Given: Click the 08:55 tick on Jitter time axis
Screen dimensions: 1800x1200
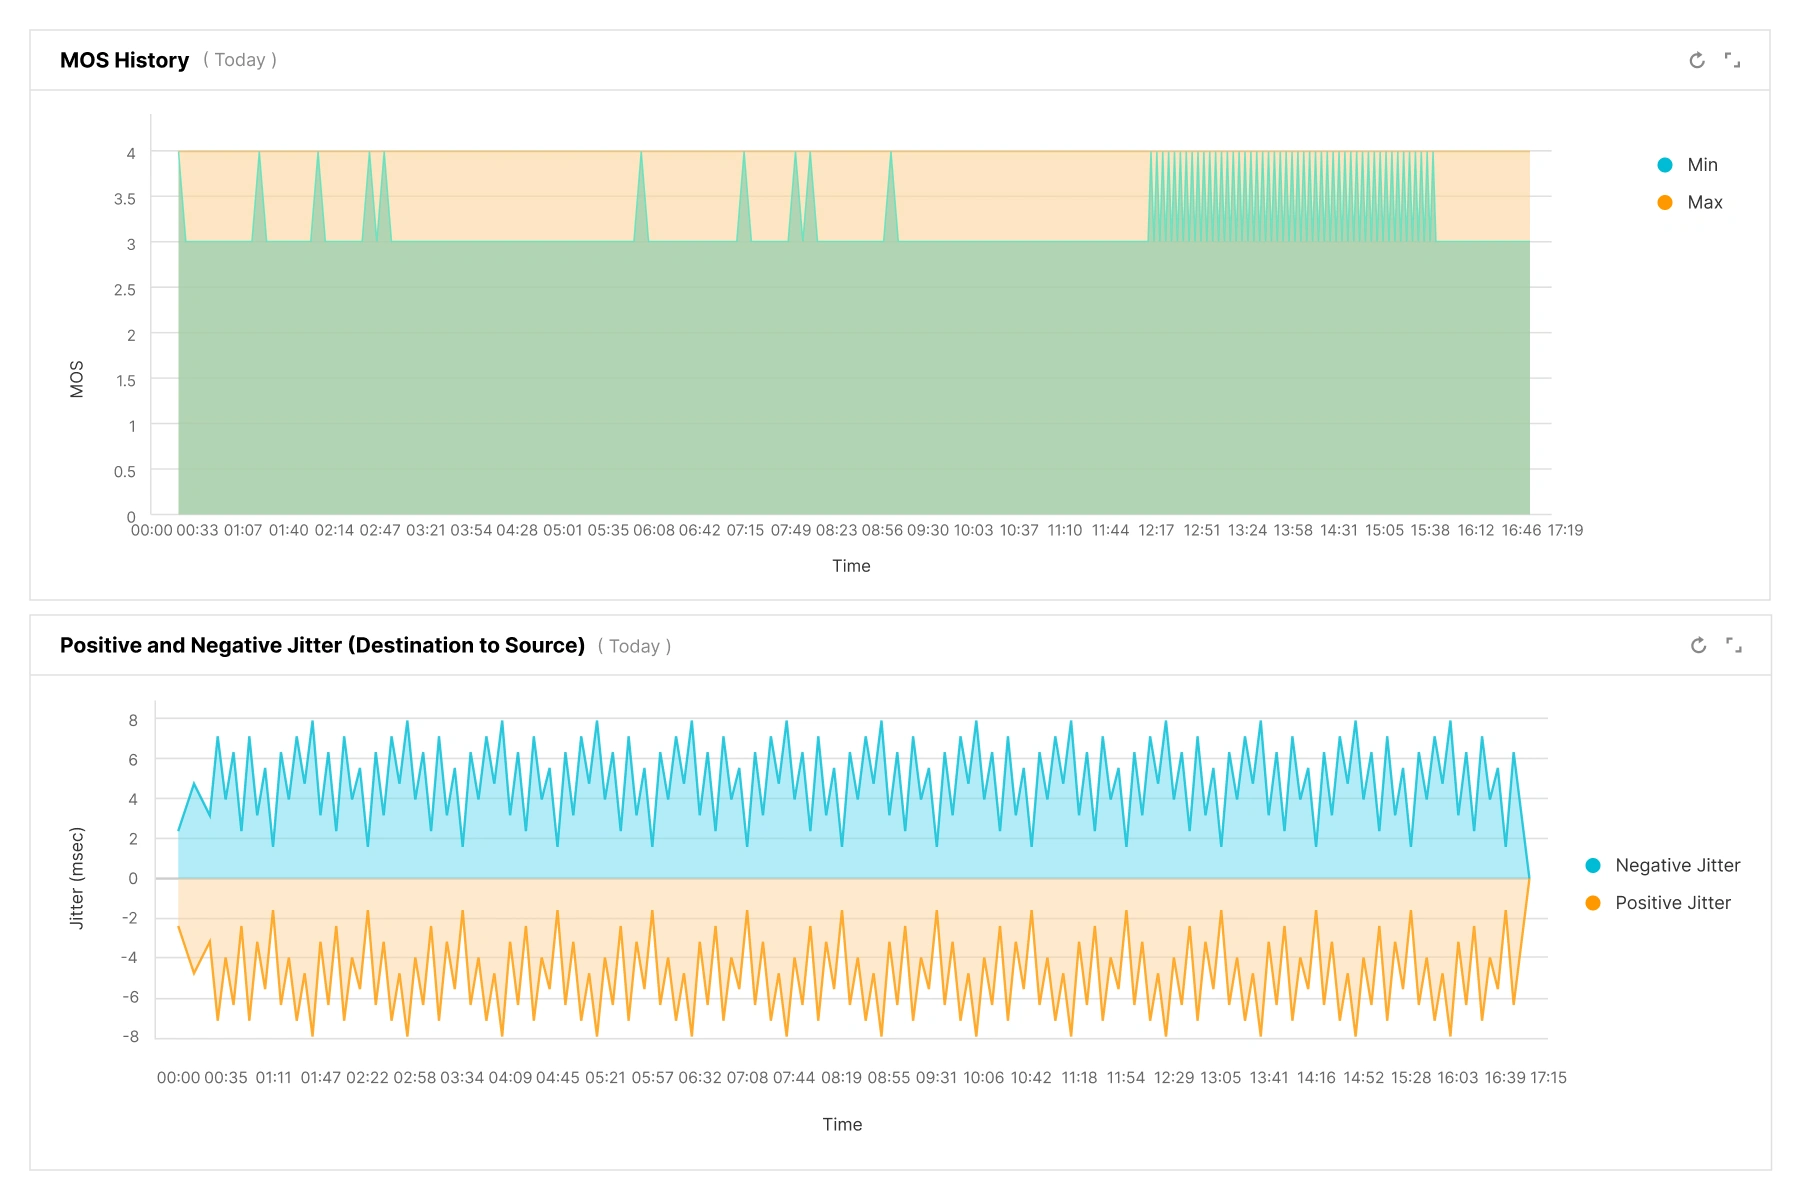Looking at the screenshot, I should pos(889,1078).
